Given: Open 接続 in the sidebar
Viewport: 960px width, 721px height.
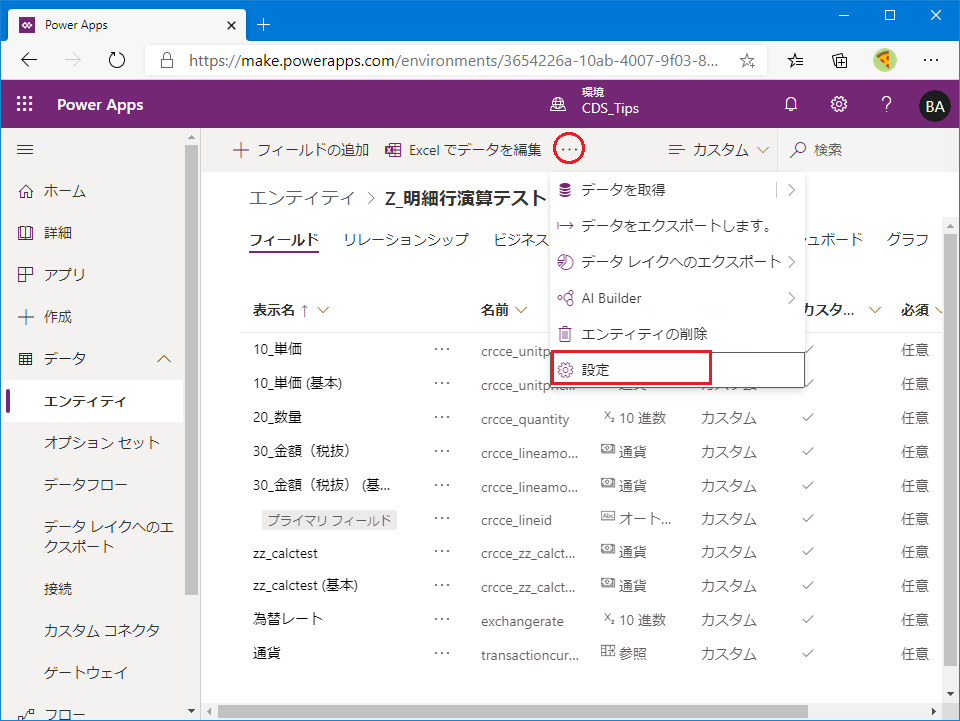Looking at the screenshot, I should pos(58,589).
